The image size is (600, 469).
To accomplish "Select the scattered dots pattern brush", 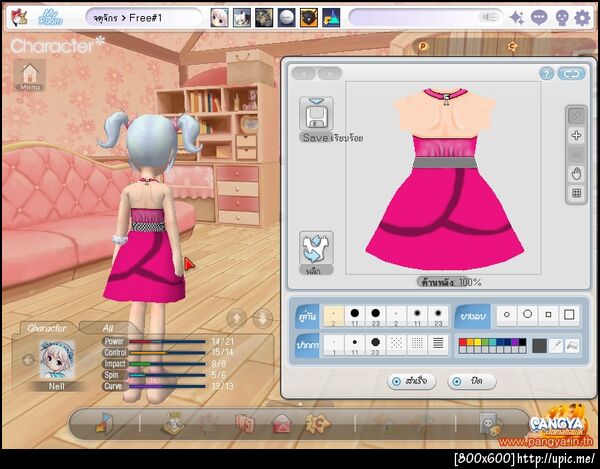I will [396, 345].
